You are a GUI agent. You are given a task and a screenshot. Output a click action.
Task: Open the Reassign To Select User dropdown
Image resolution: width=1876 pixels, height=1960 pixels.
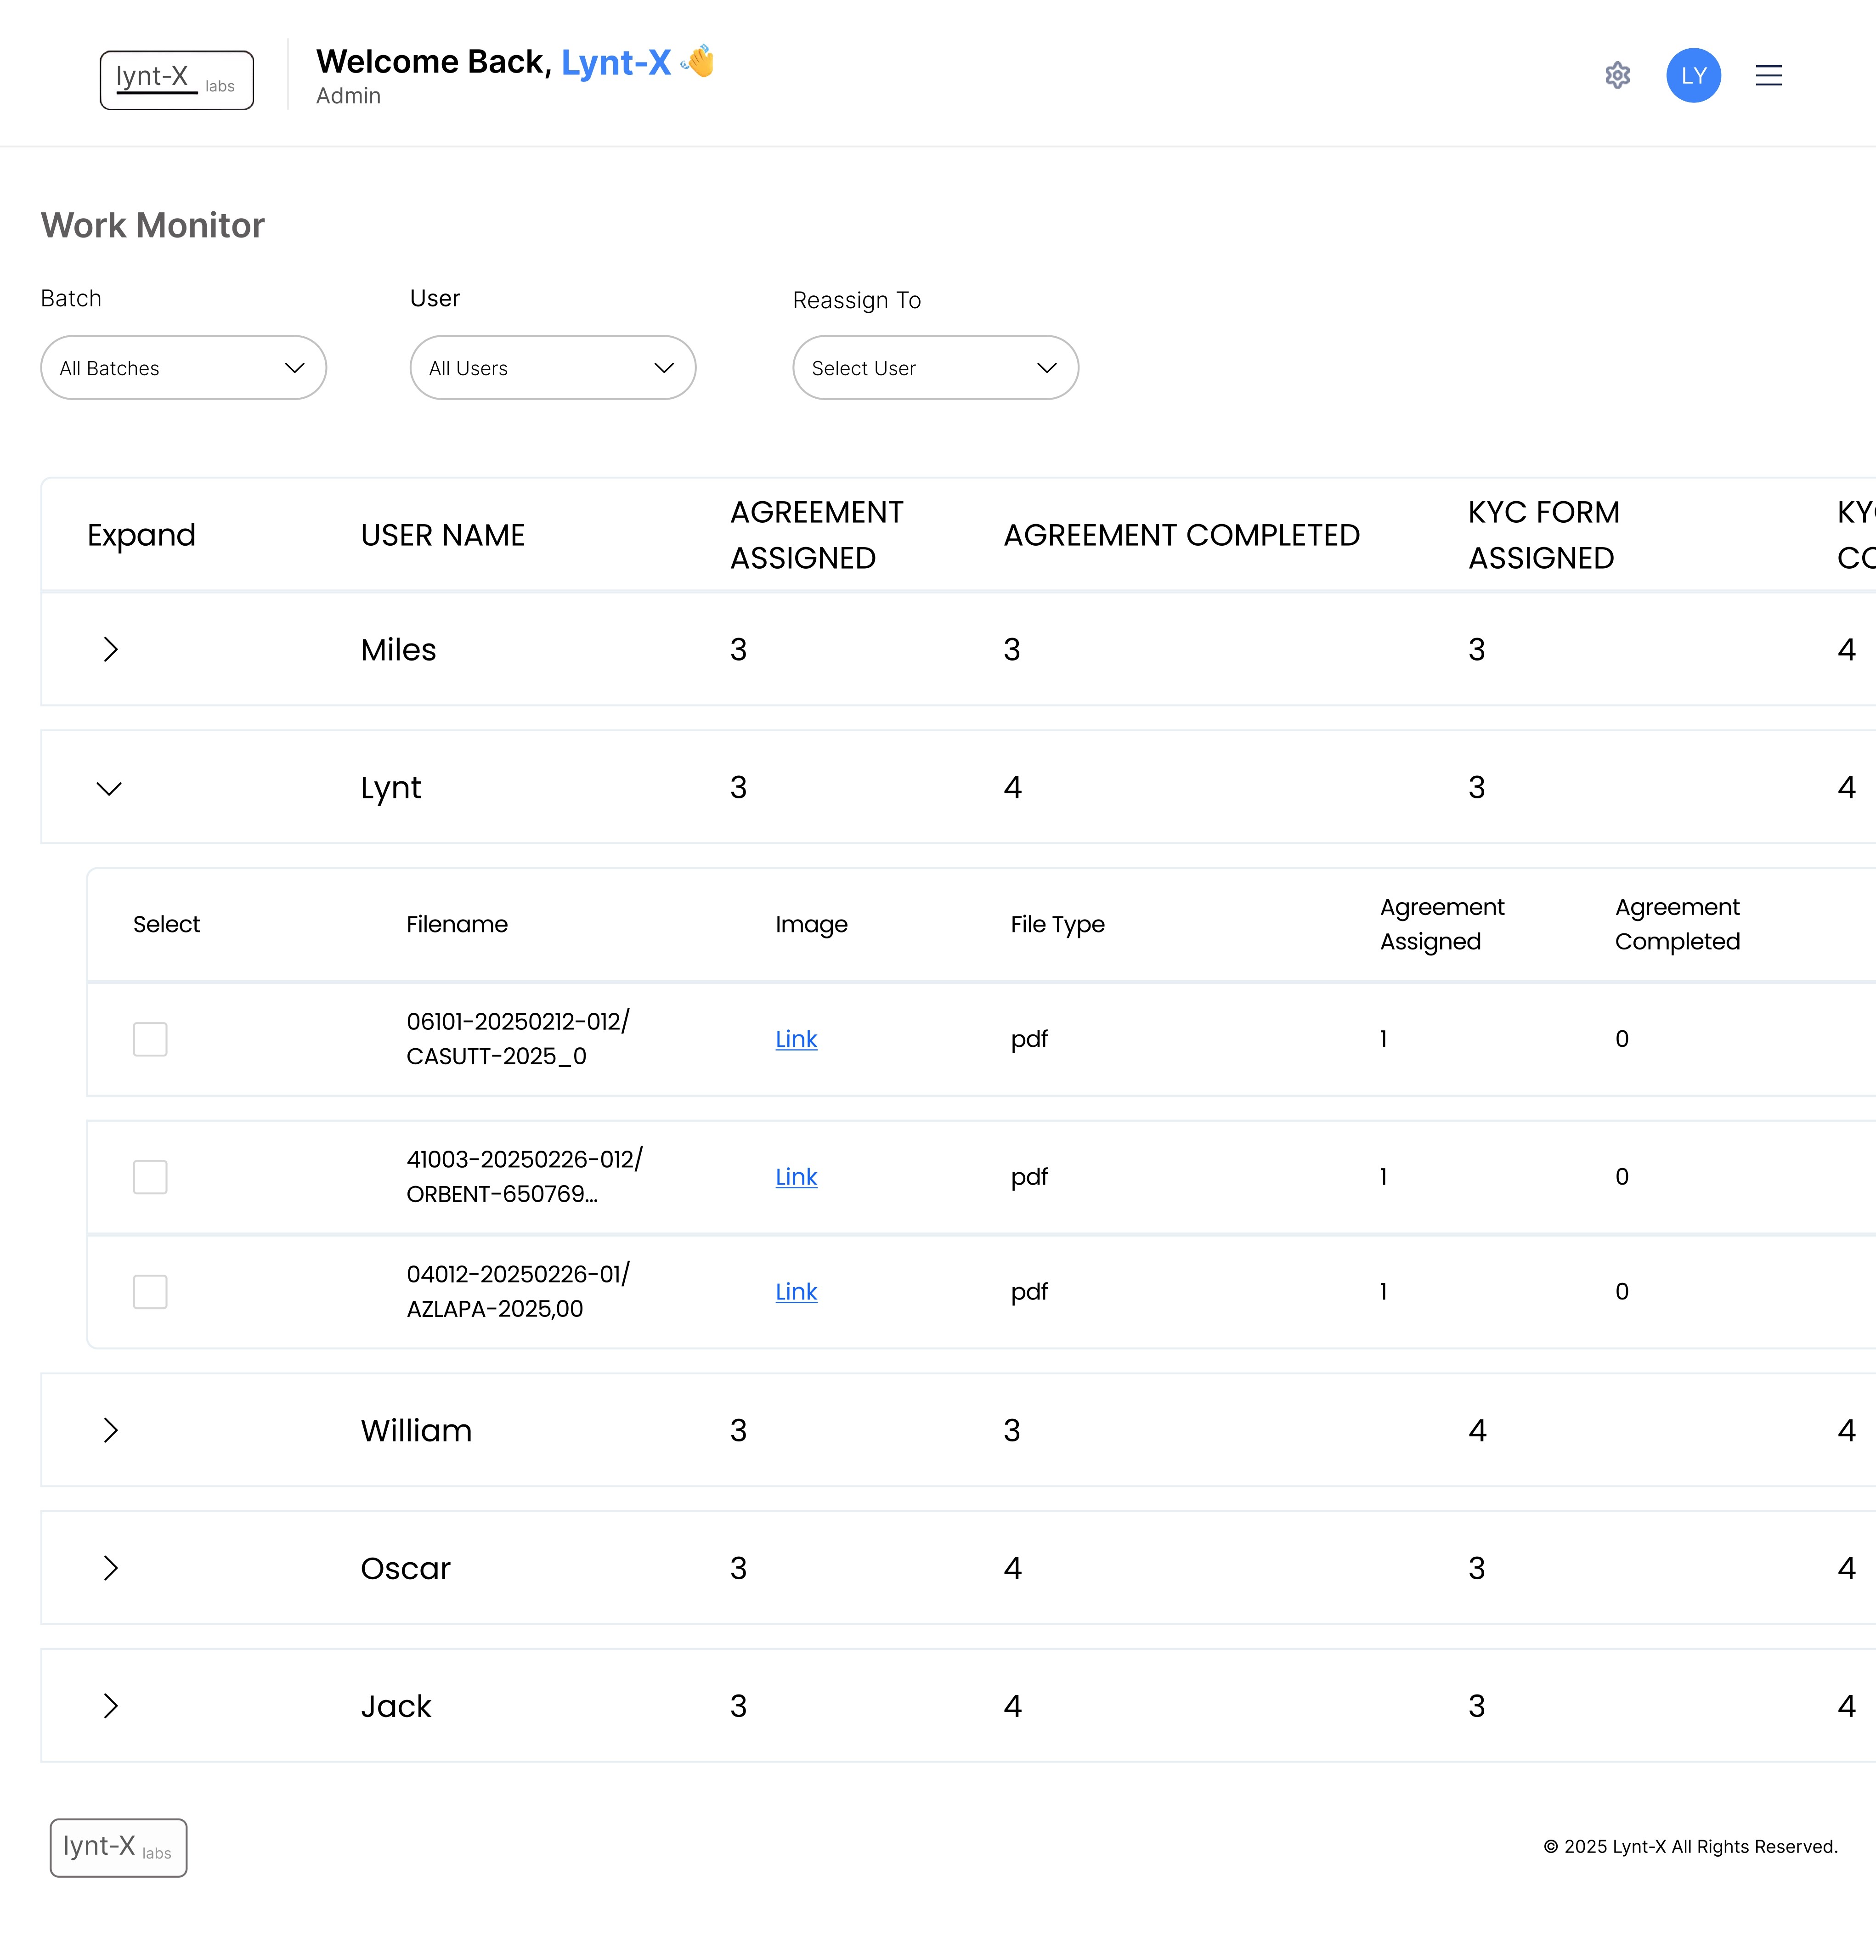(x=936, y=368)
